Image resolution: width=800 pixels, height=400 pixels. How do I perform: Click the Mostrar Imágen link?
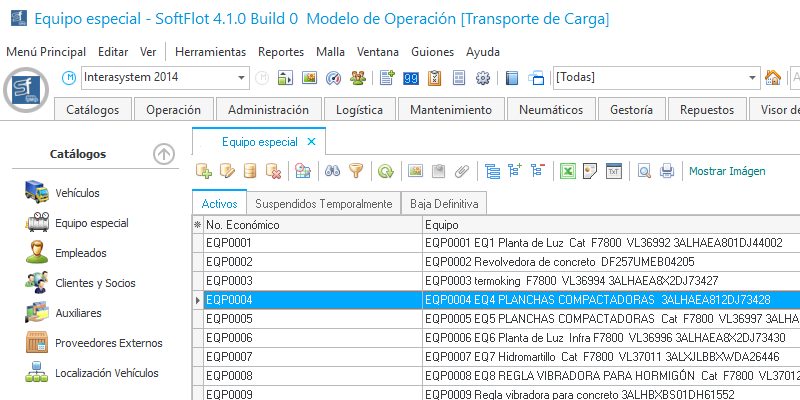coord(727,171)
